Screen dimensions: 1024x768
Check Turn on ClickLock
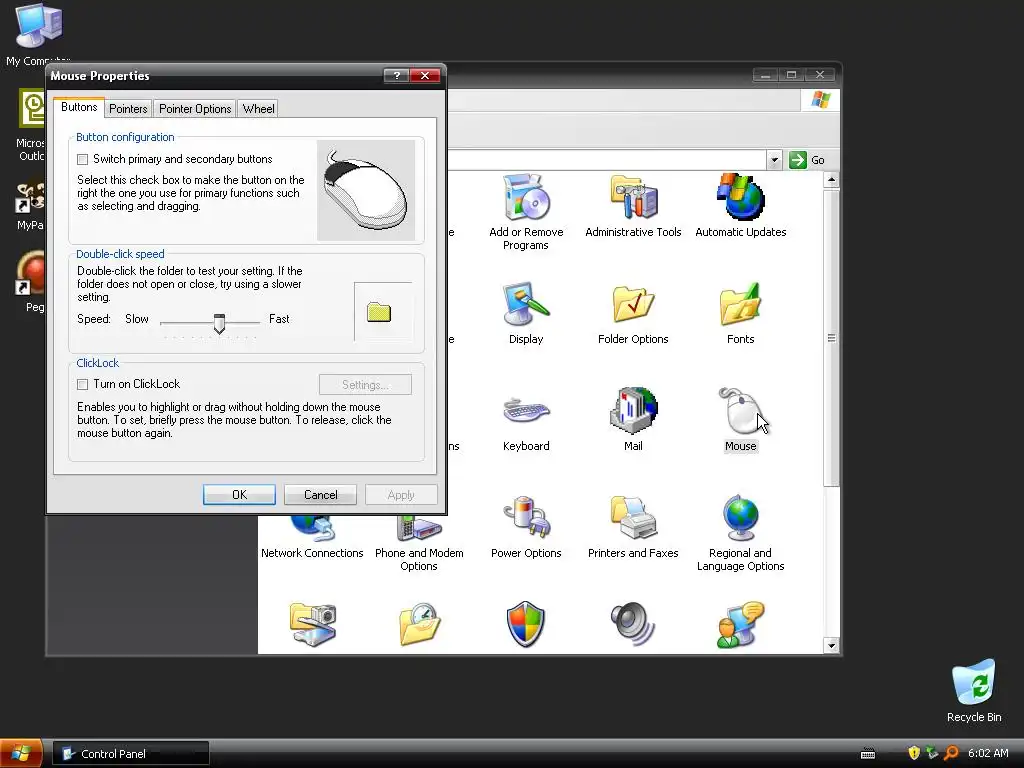point(82,384)
